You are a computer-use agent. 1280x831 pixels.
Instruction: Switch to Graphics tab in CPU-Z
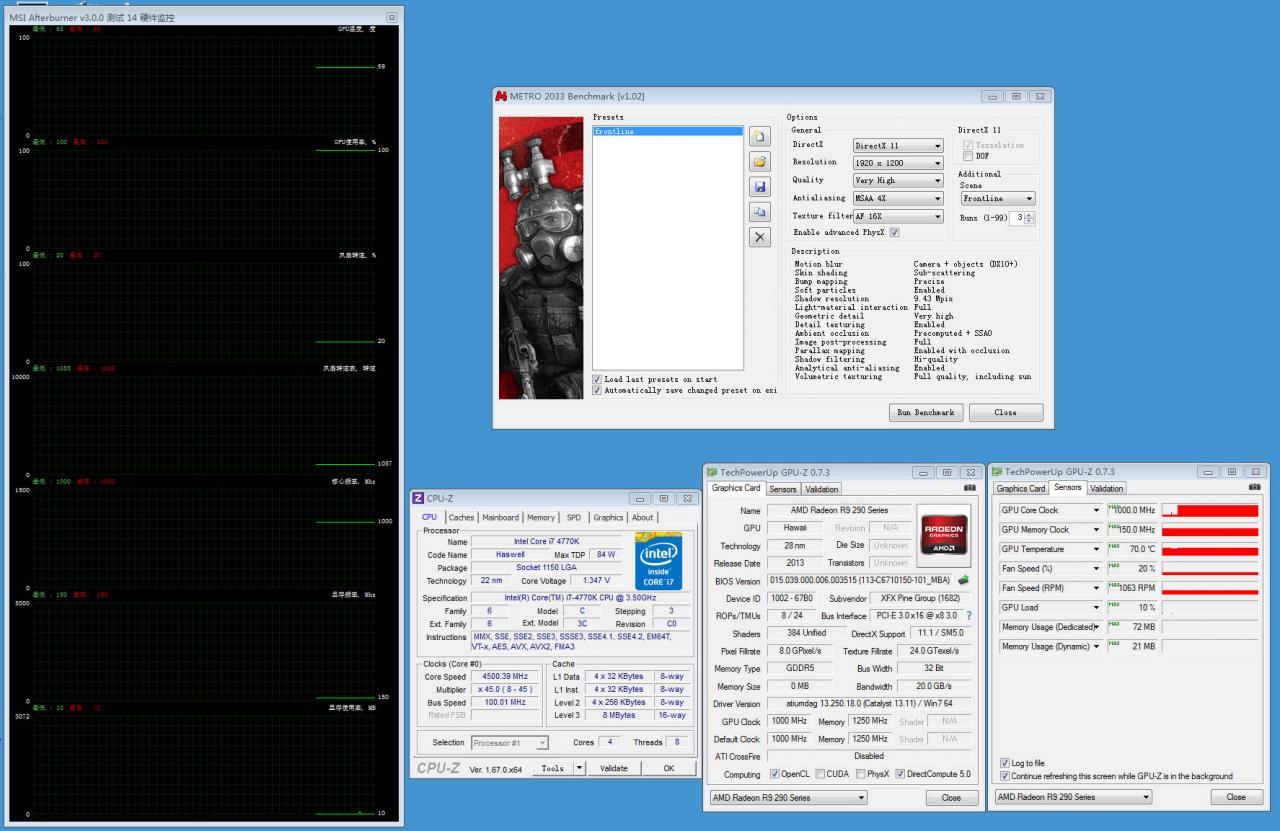(x=608, y=517)
